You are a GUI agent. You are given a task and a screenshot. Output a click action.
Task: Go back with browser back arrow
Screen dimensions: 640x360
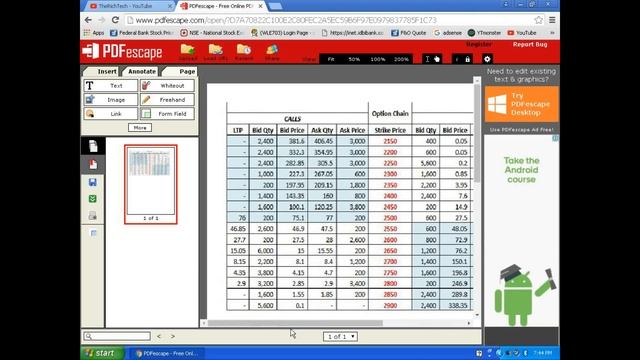88,20
